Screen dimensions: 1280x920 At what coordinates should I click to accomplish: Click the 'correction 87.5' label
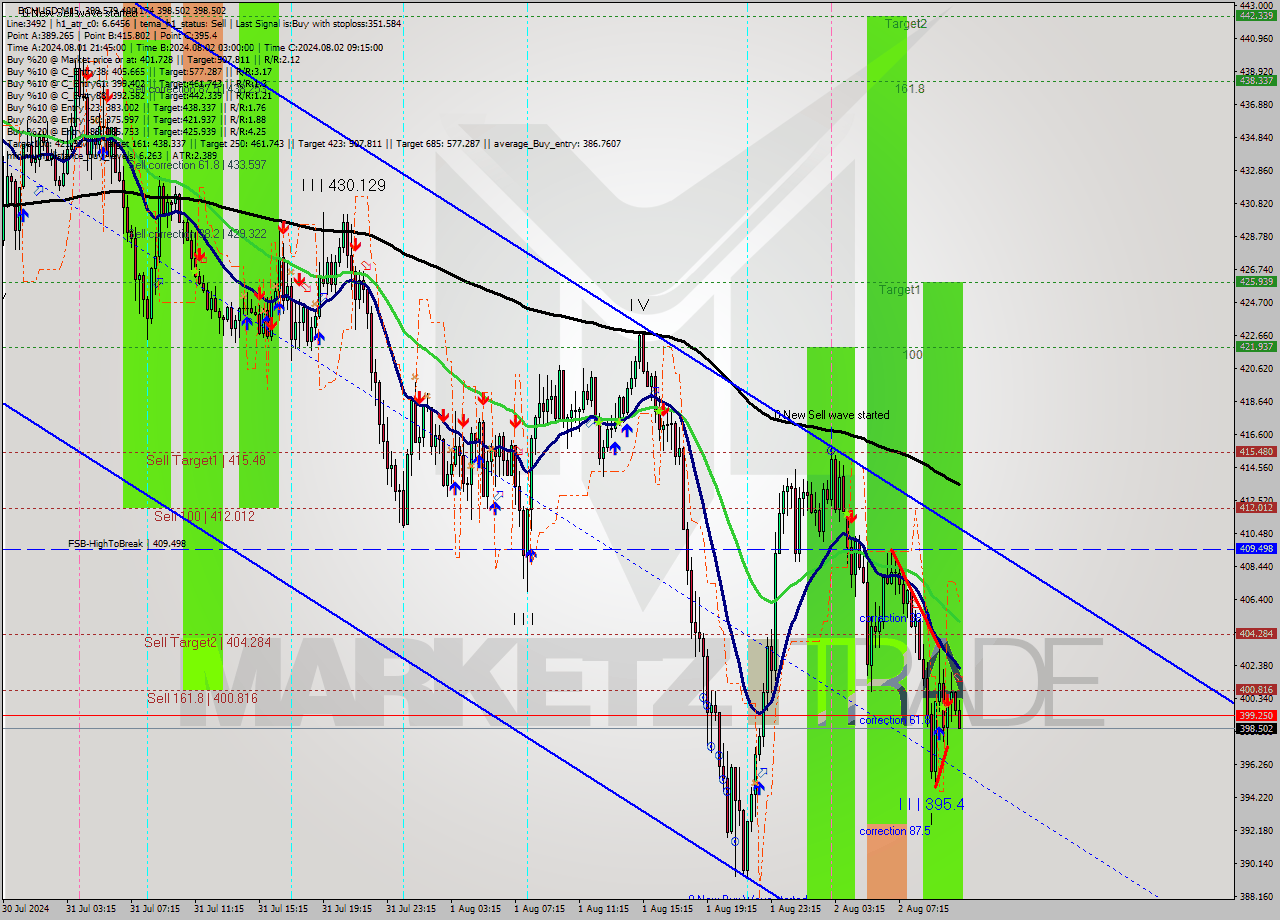(x=894, y=830)
